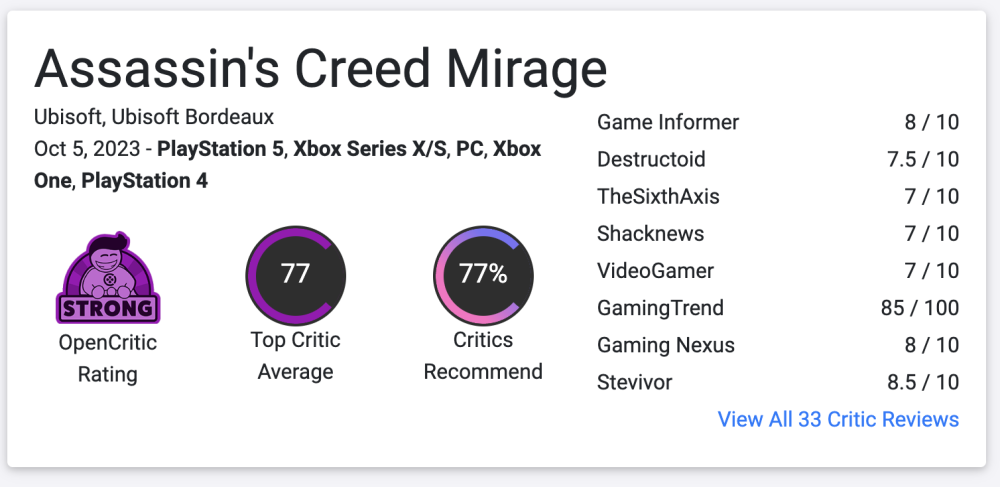Click the PlayStation 5 platform label

point(222,150)
